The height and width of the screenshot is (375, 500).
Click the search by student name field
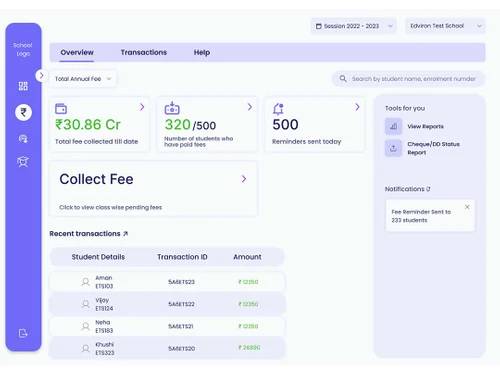tap(408, 79)
